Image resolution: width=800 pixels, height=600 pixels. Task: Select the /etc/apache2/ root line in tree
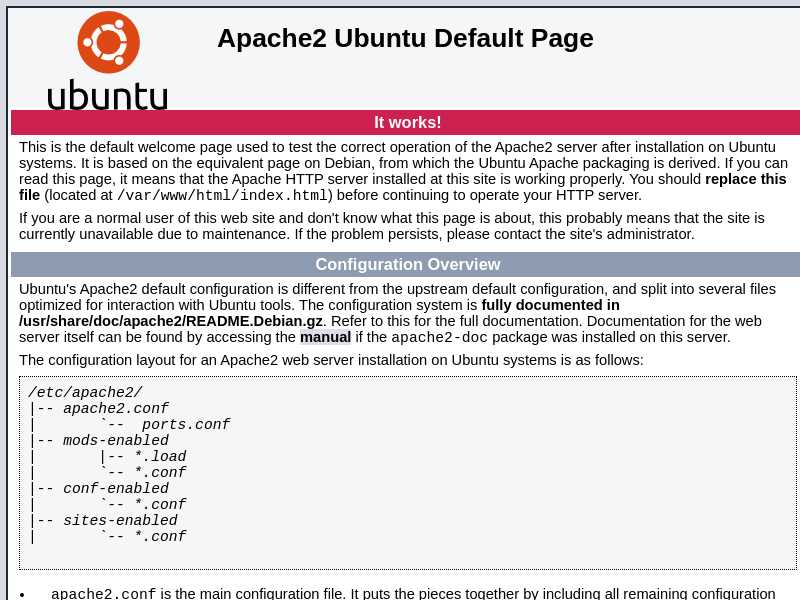pos(85,393)
